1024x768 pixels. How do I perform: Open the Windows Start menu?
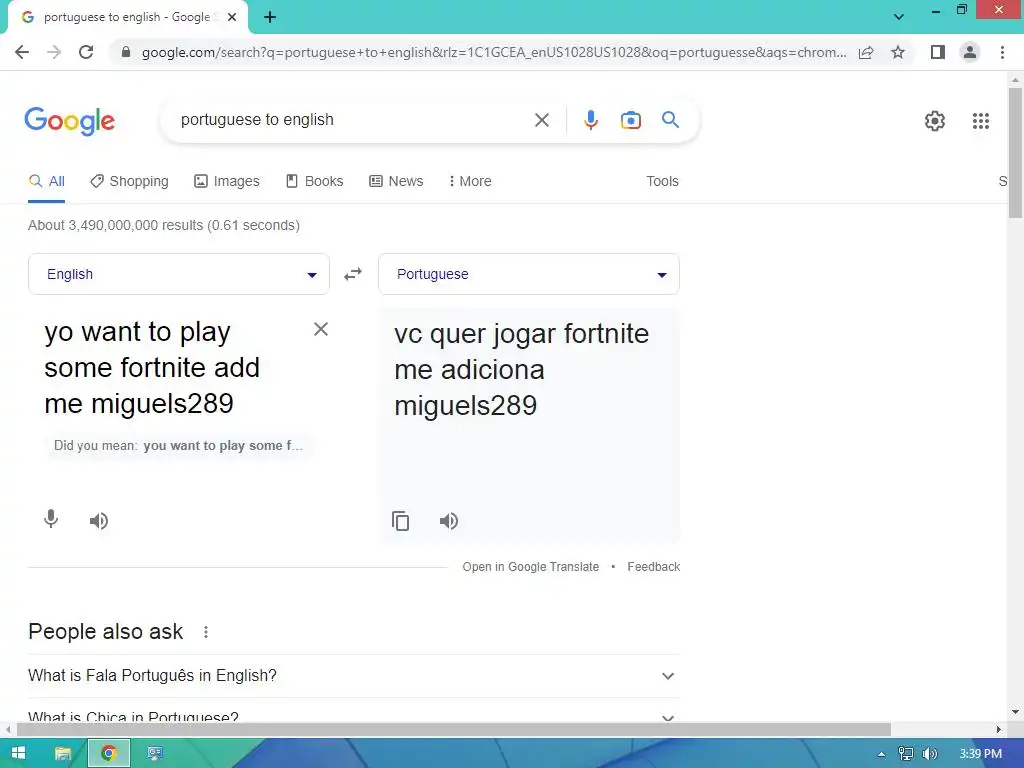[18, 753]
